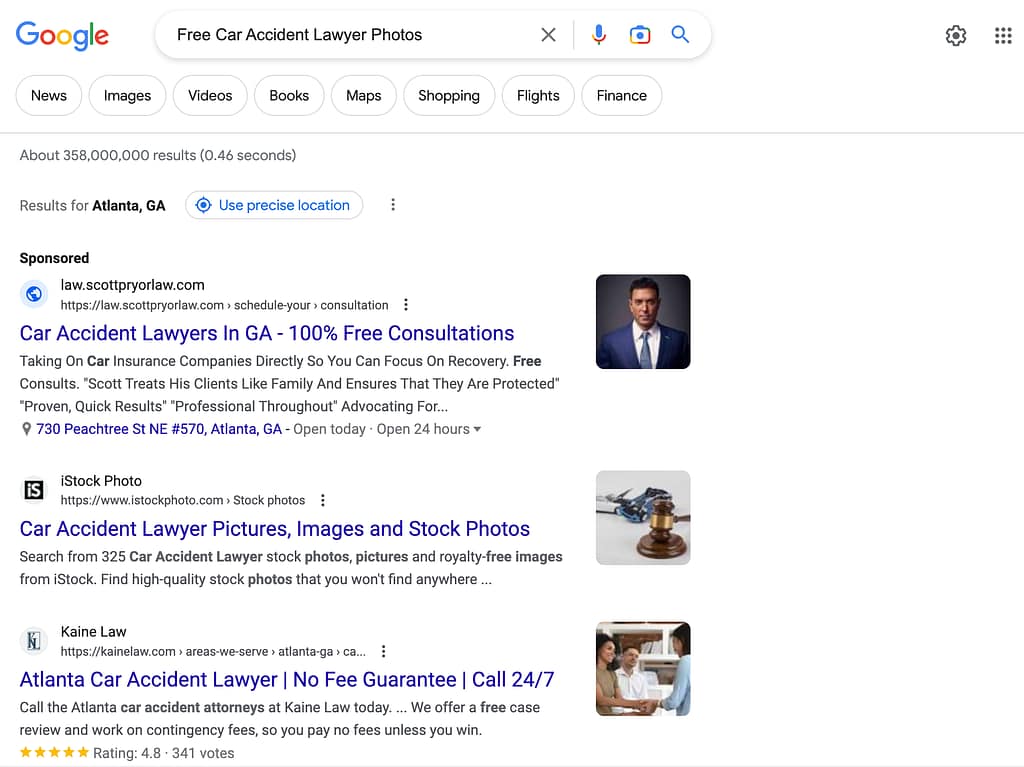Open Atlanta Car Accident Lawyer Kaine link
This screenshot has width=1024, height=767.
(287, 679)
